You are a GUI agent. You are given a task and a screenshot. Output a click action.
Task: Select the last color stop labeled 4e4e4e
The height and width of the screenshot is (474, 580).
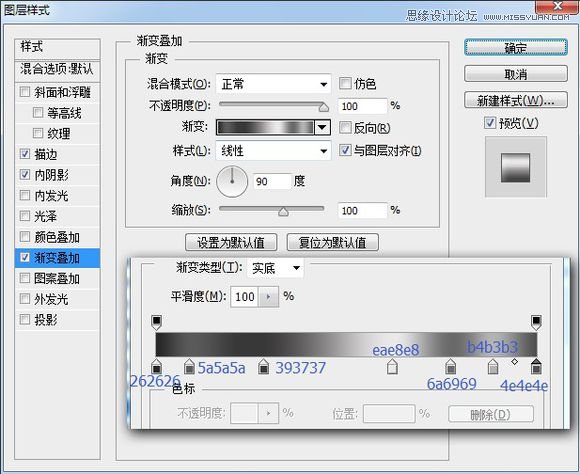pos(536,366)
